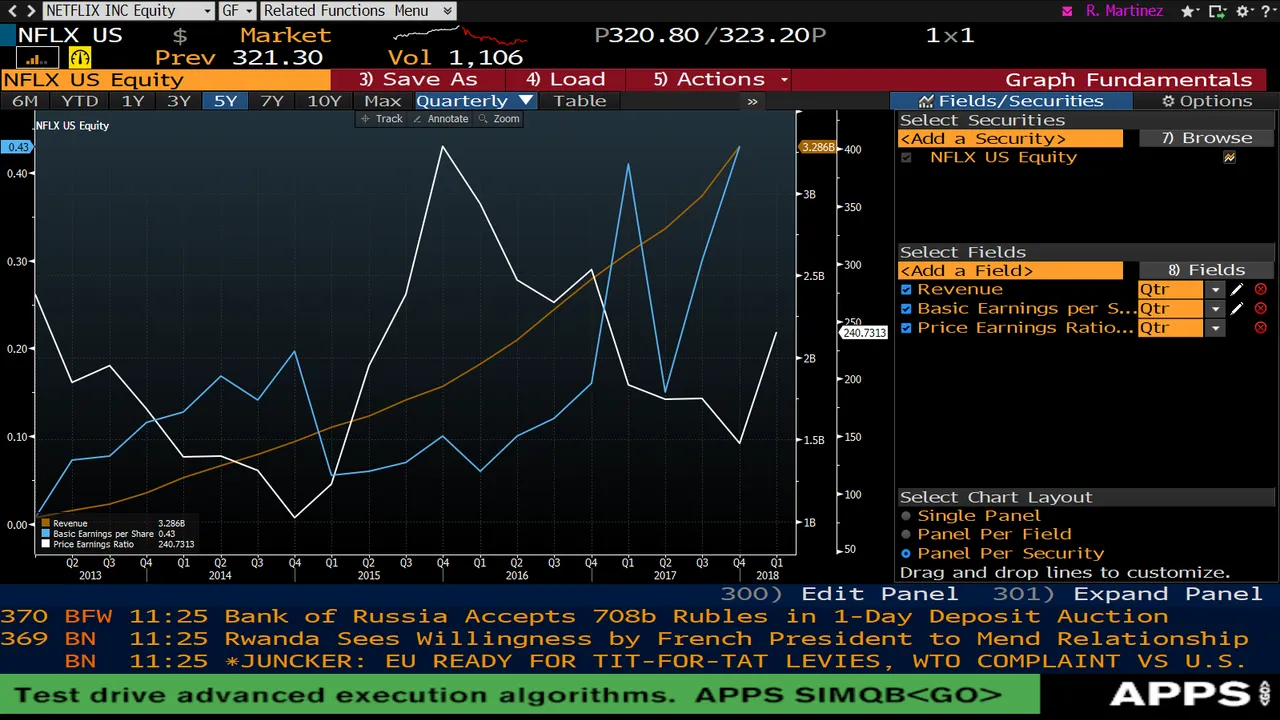The image size is (1280, 720).
Task: Open the top-right window options icon
Action: pyautogui.click(x=1219, y=11)
